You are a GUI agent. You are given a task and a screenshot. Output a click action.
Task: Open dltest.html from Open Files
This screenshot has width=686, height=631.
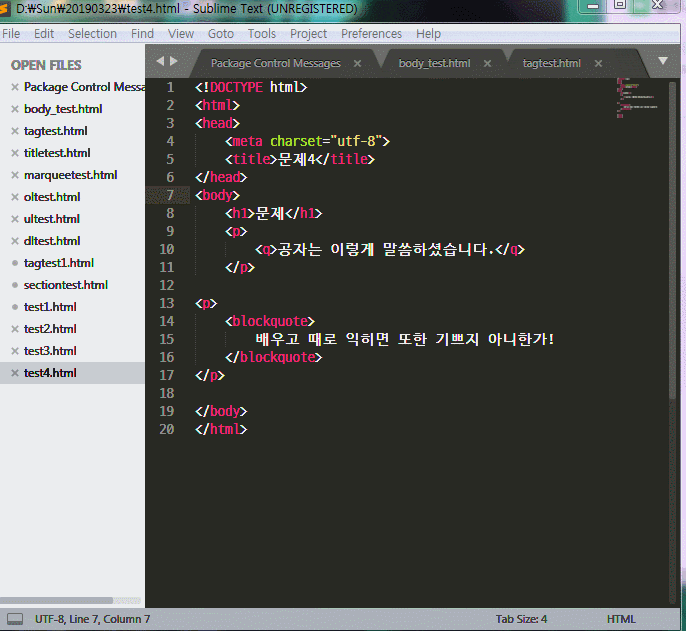[52, 241]
